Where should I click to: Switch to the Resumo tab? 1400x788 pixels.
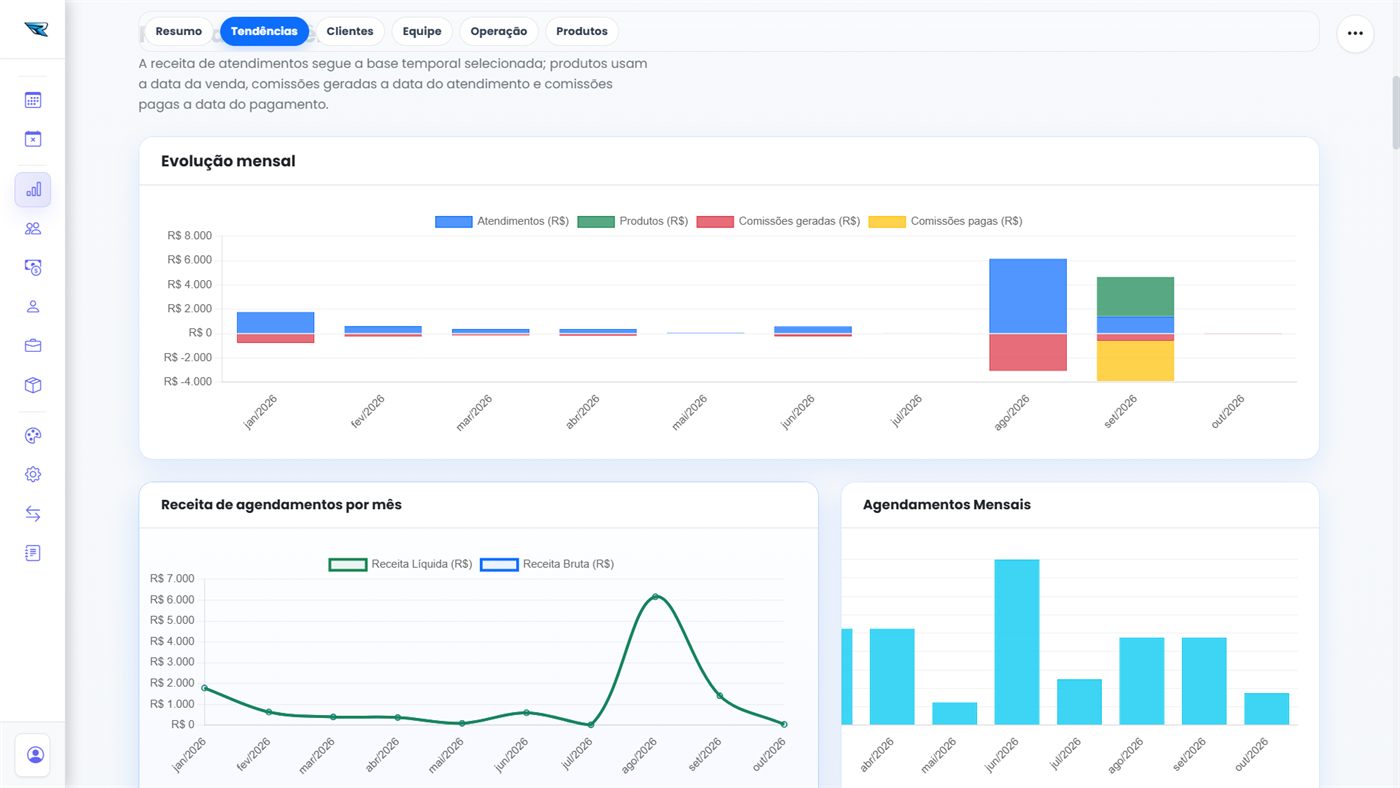click(x=179, y=32)
